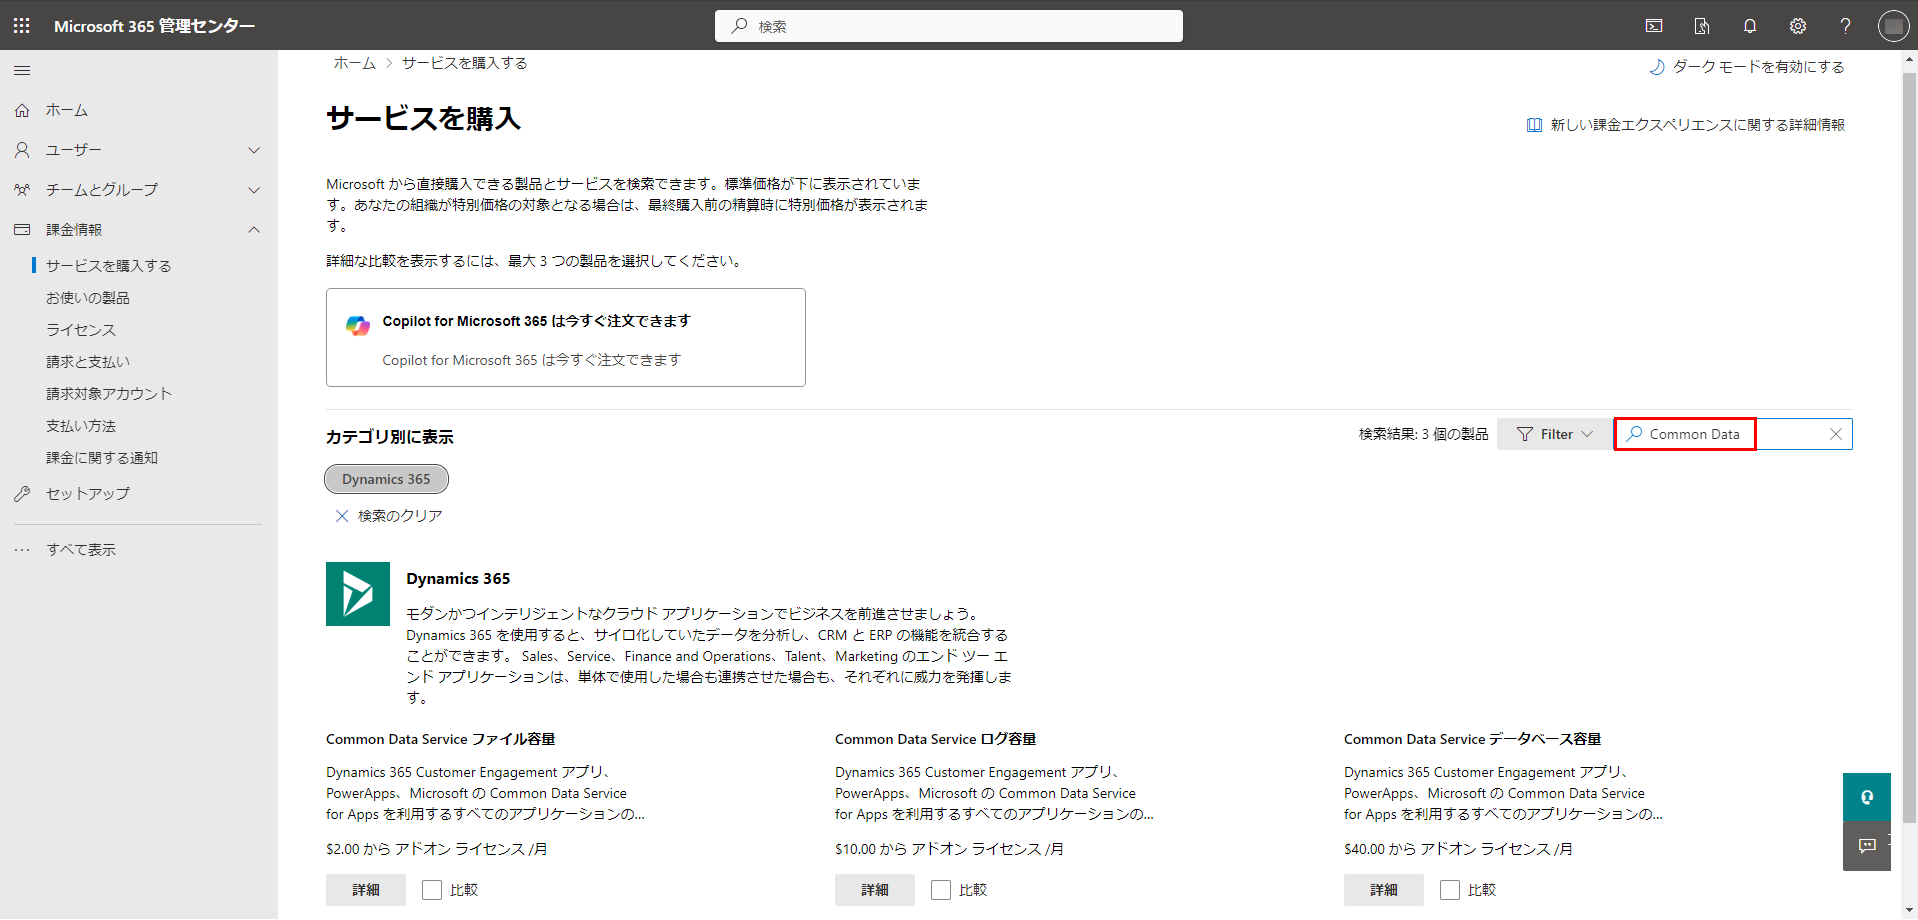This screenshot has height=920, width=1918.
Task: Click the moon icon for dark mode
Action: click(x=1657, y=67)
